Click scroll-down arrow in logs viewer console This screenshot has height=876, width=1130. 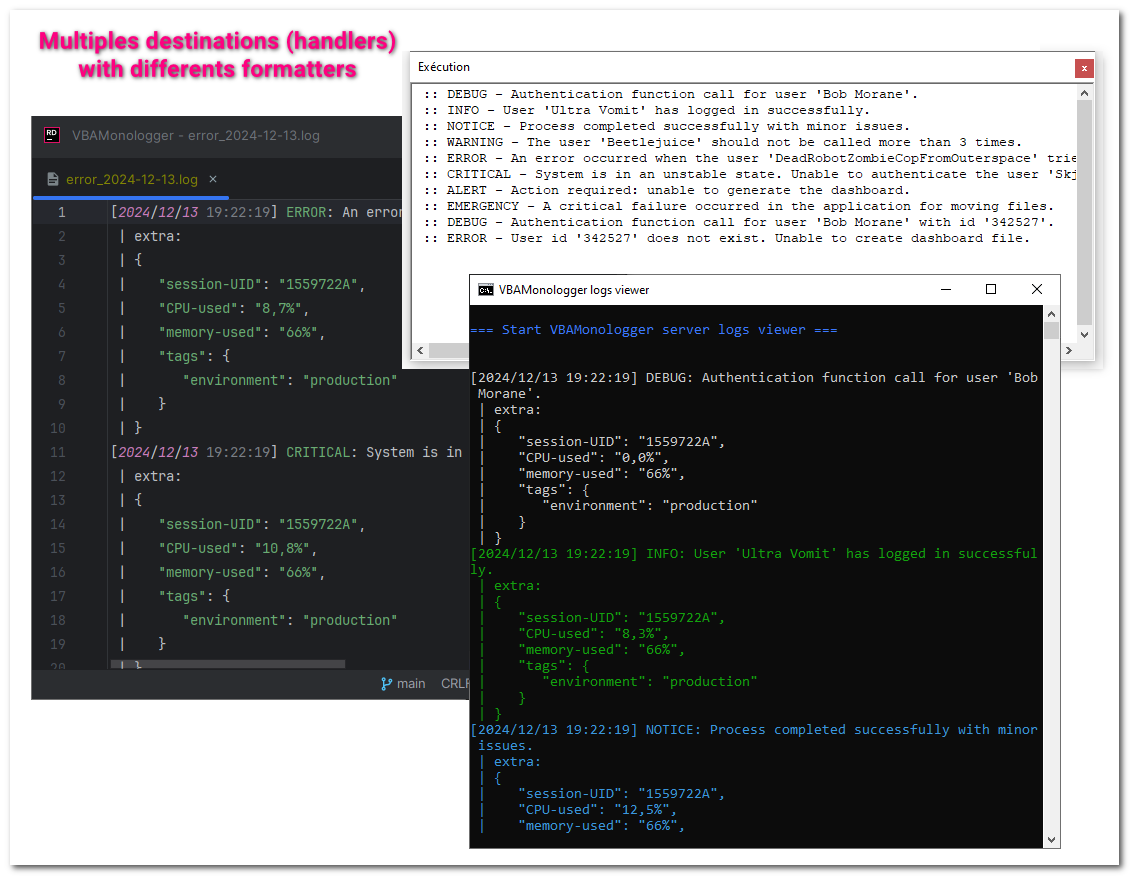(1051, 839)
